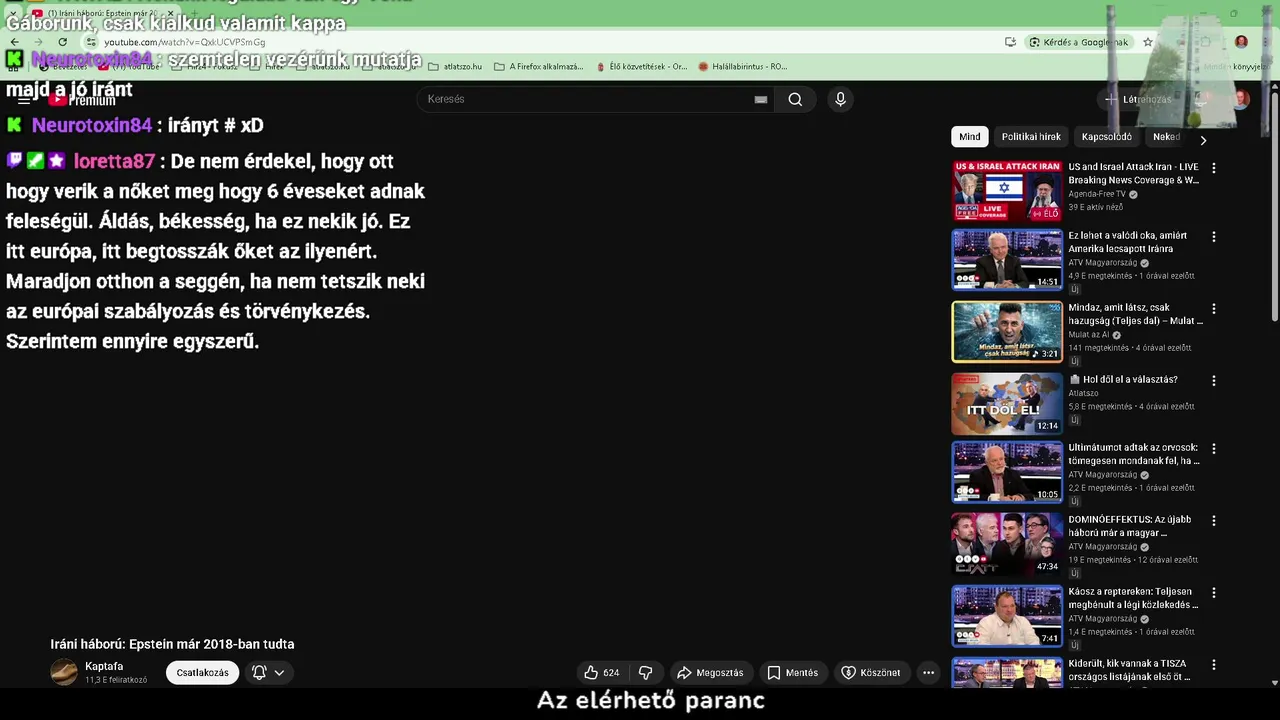Select the Mind filter chip
Viewport: 1280px width, 720px height.
(970, 137)
